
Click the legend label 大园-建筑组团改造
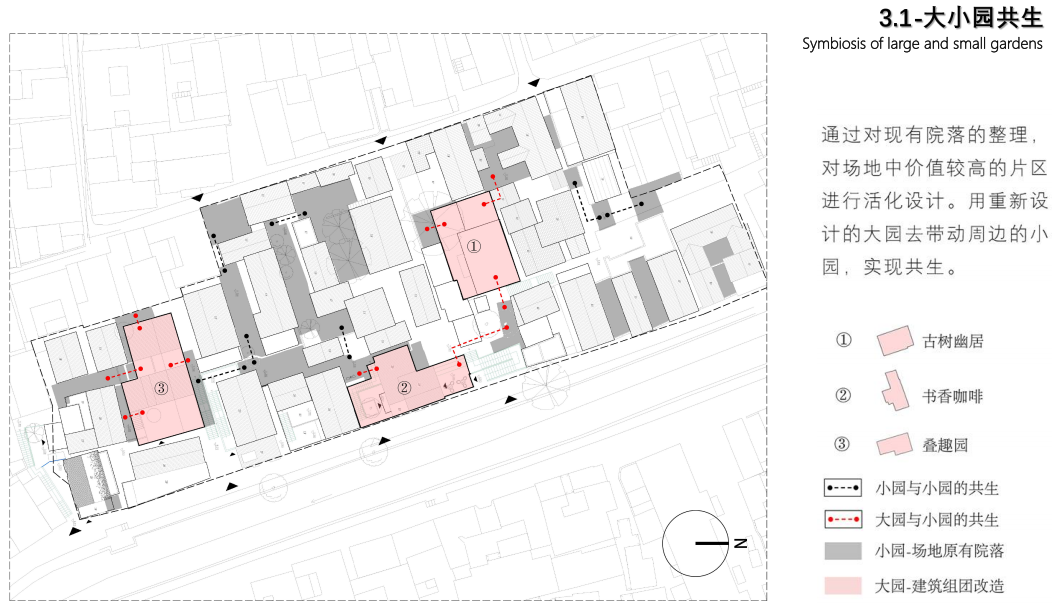[940, 586]
